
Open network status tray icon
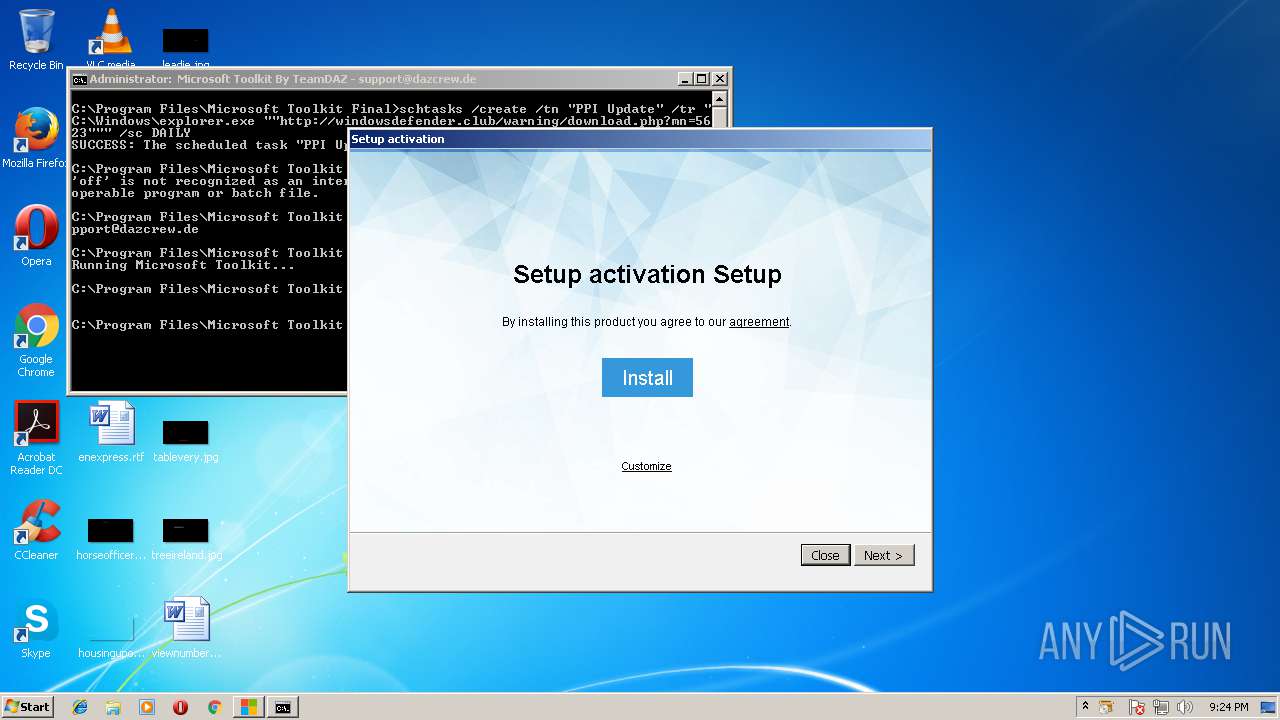tap(1161, 707)
